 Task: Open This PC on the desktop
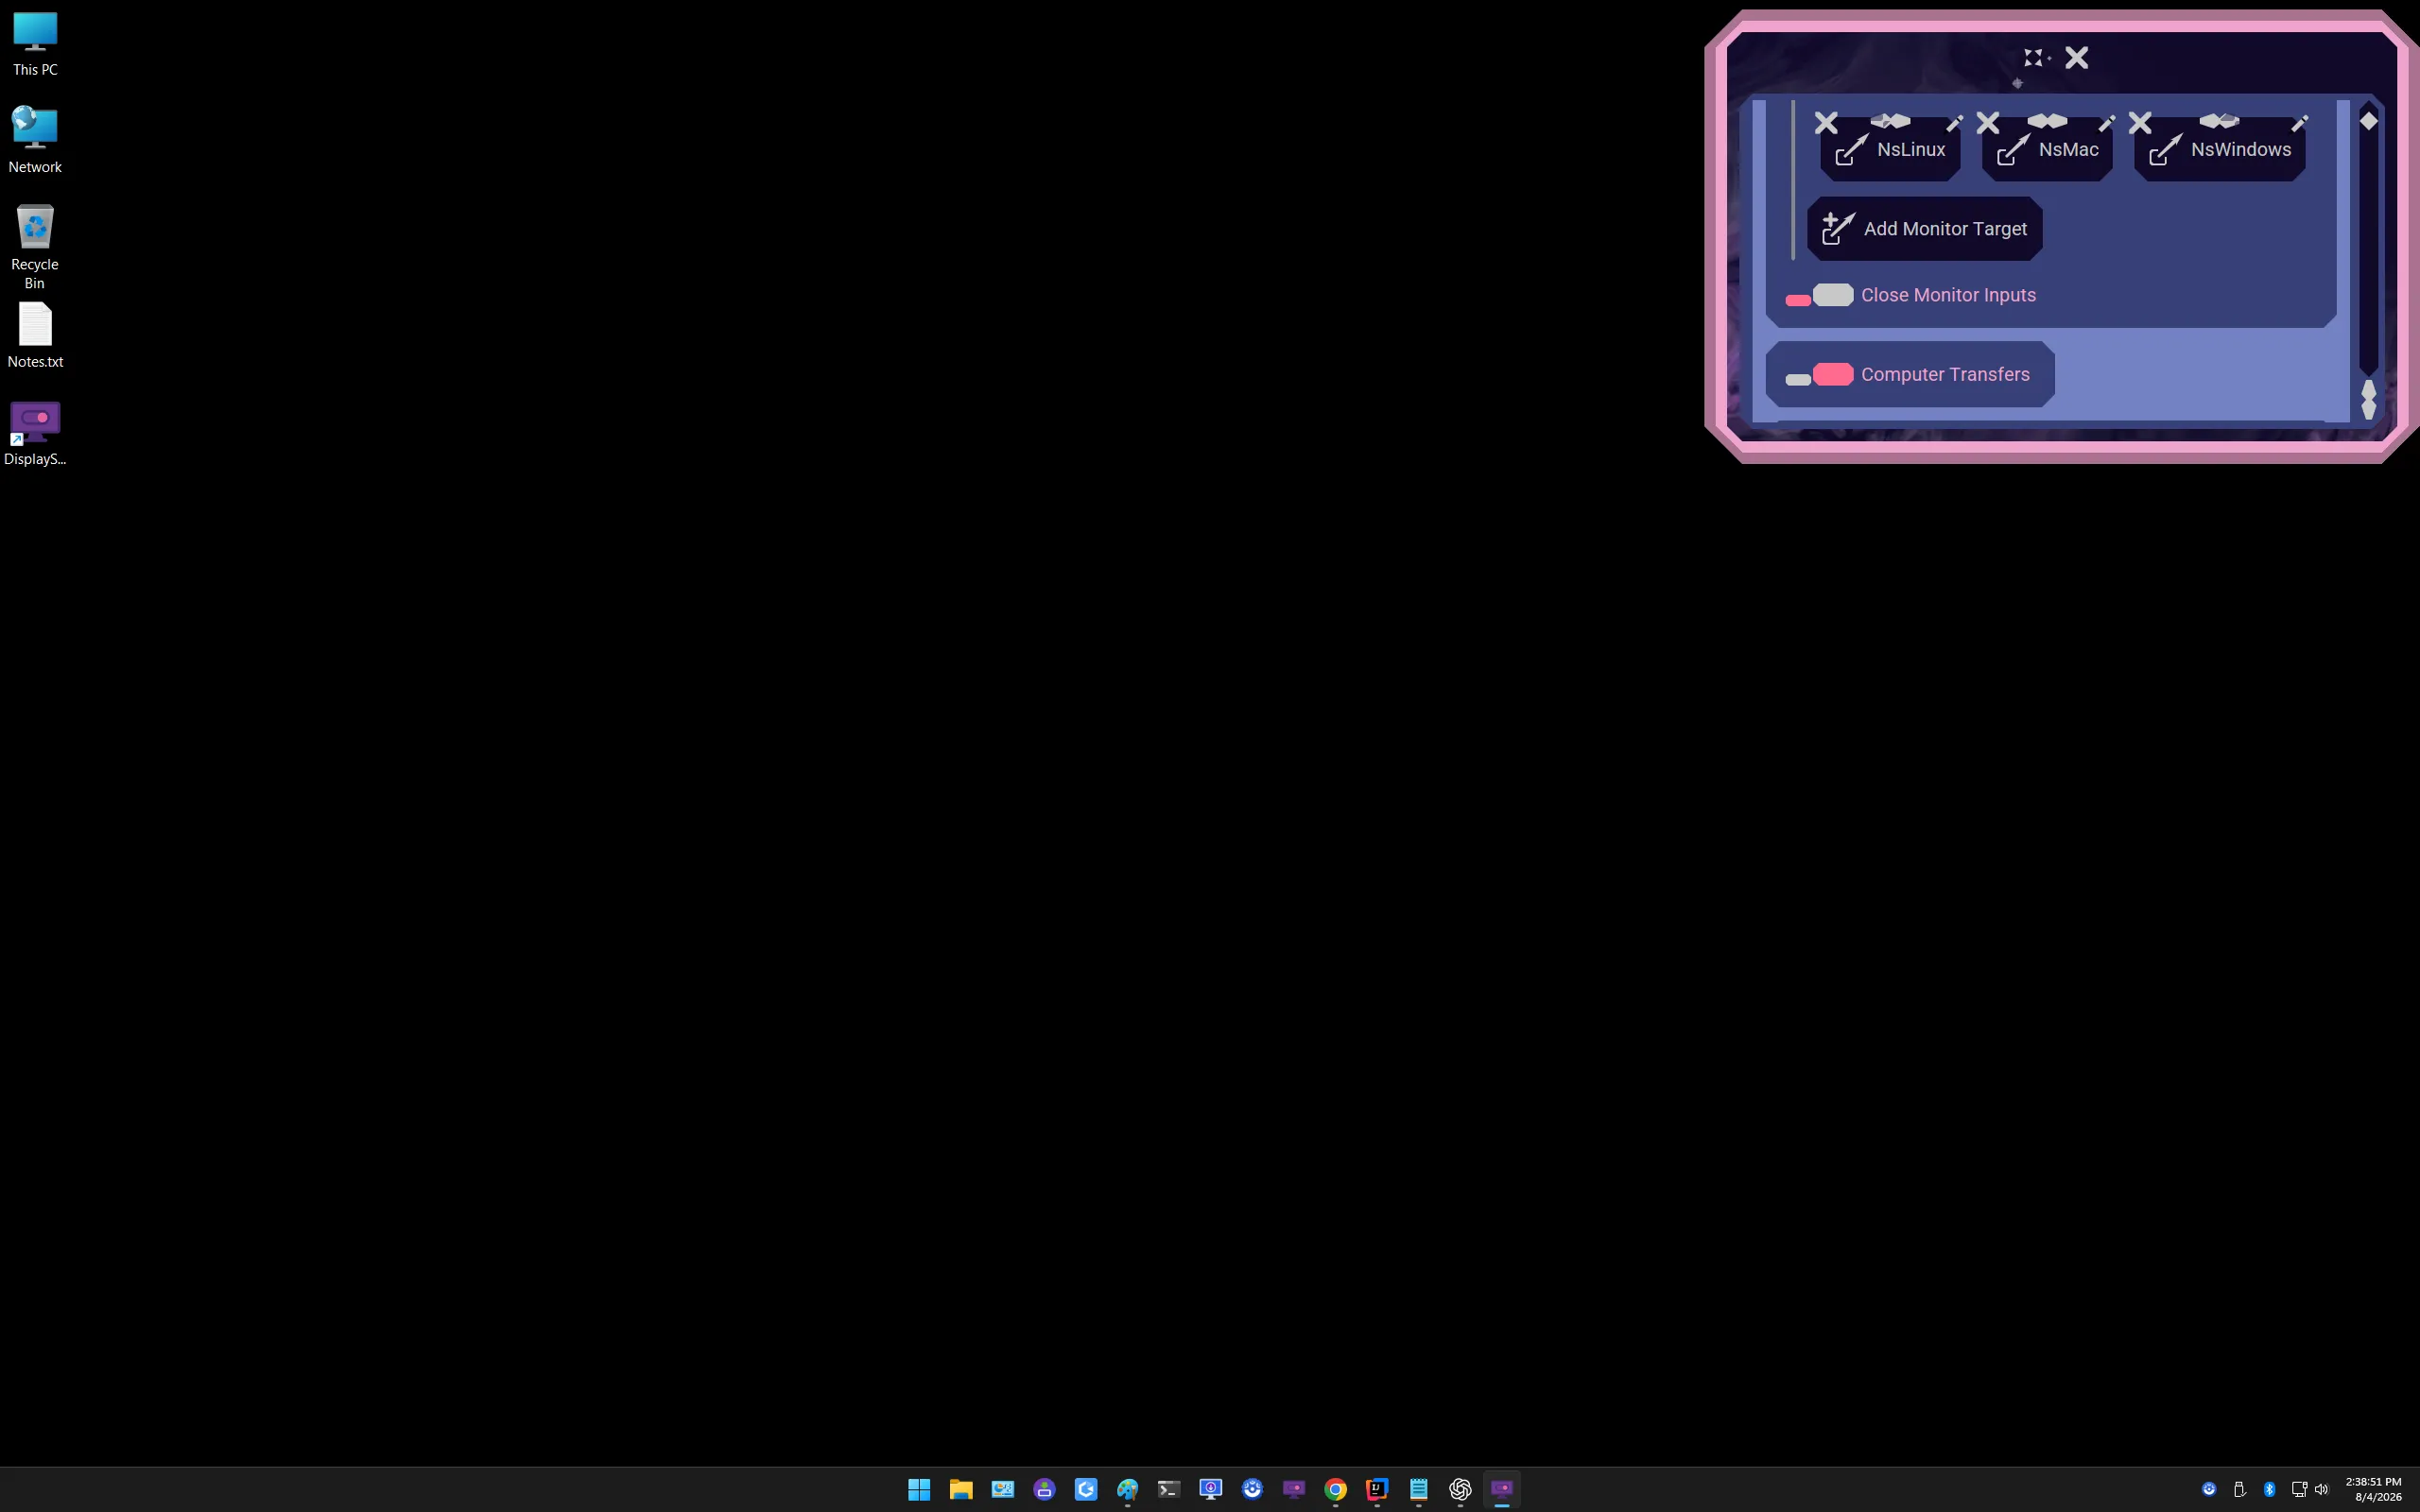click(35, 45)
